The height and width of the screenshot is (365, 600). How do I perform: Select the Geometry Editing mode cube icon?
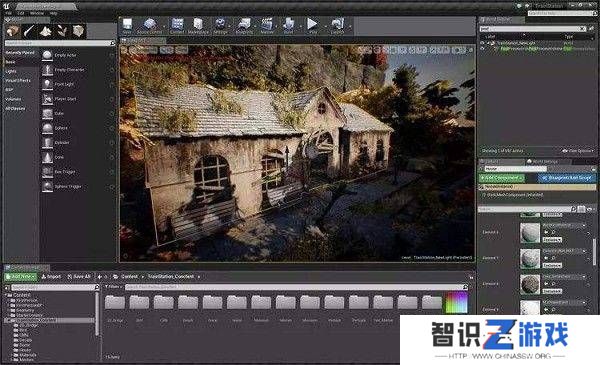tap(78, 31)
